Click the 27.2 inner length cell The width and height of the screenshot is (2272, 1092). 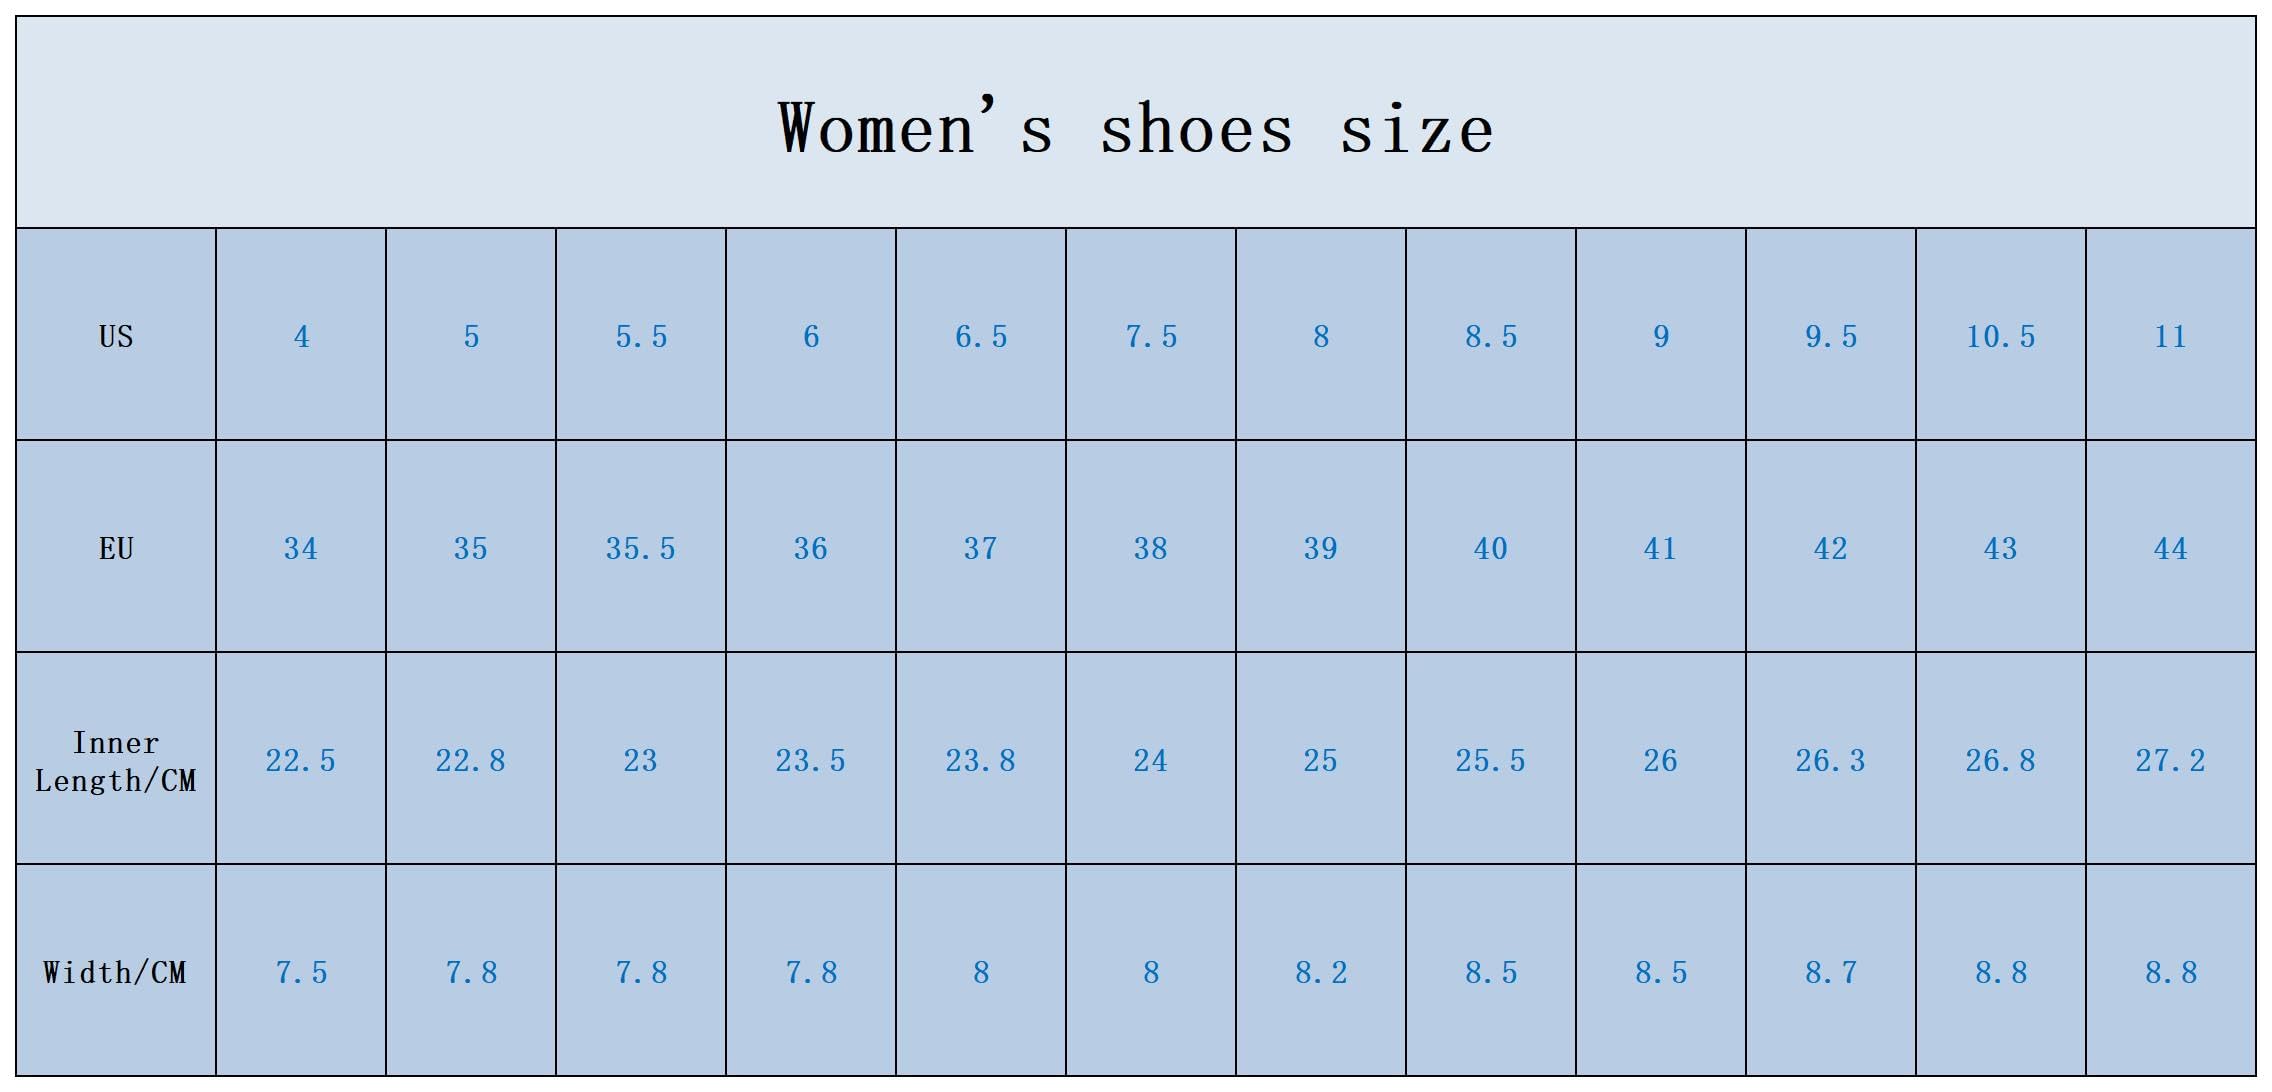pyautogui.click(x=2170, y=761)
